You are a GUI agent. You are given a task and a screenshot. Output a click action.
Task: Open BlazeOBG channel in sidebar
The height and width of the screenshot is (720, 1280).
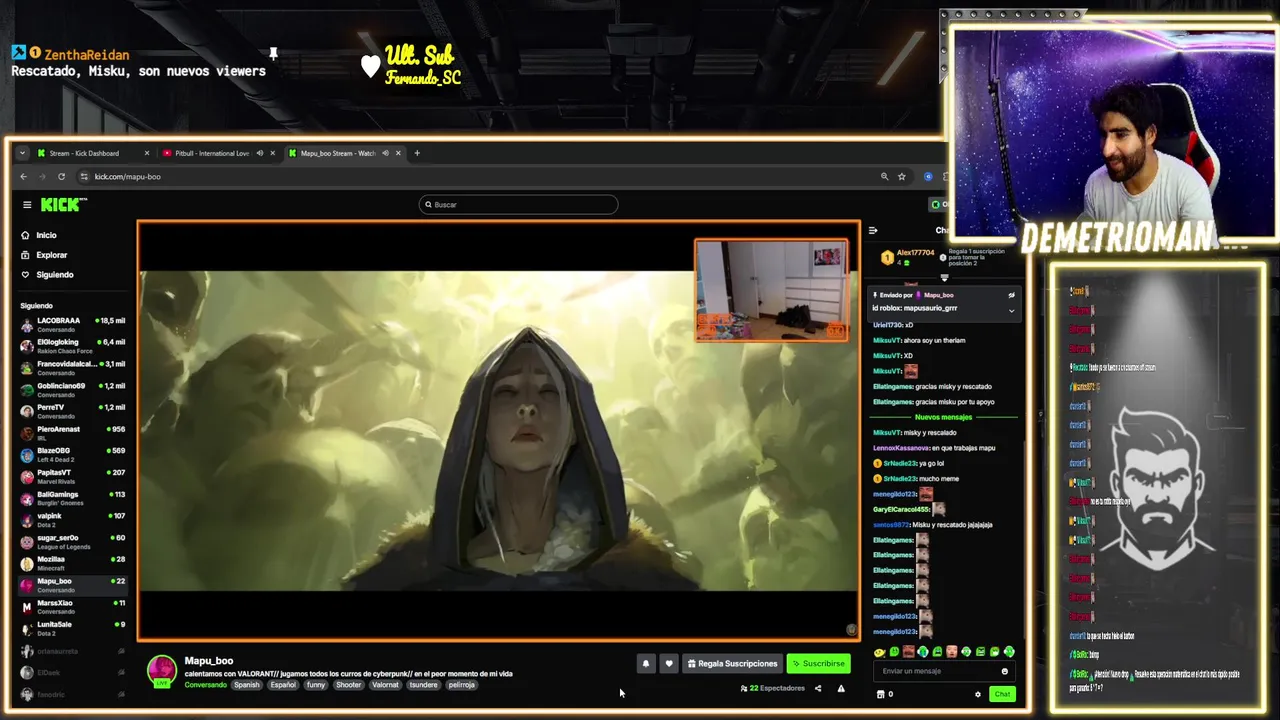(x=72, y=454)
